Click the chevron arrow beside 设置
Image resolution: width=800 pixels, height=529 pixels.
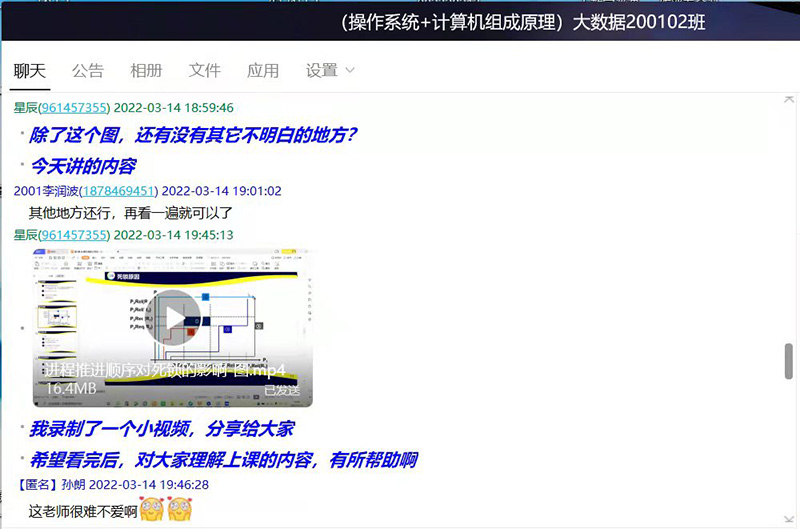(x=349, y=71)
